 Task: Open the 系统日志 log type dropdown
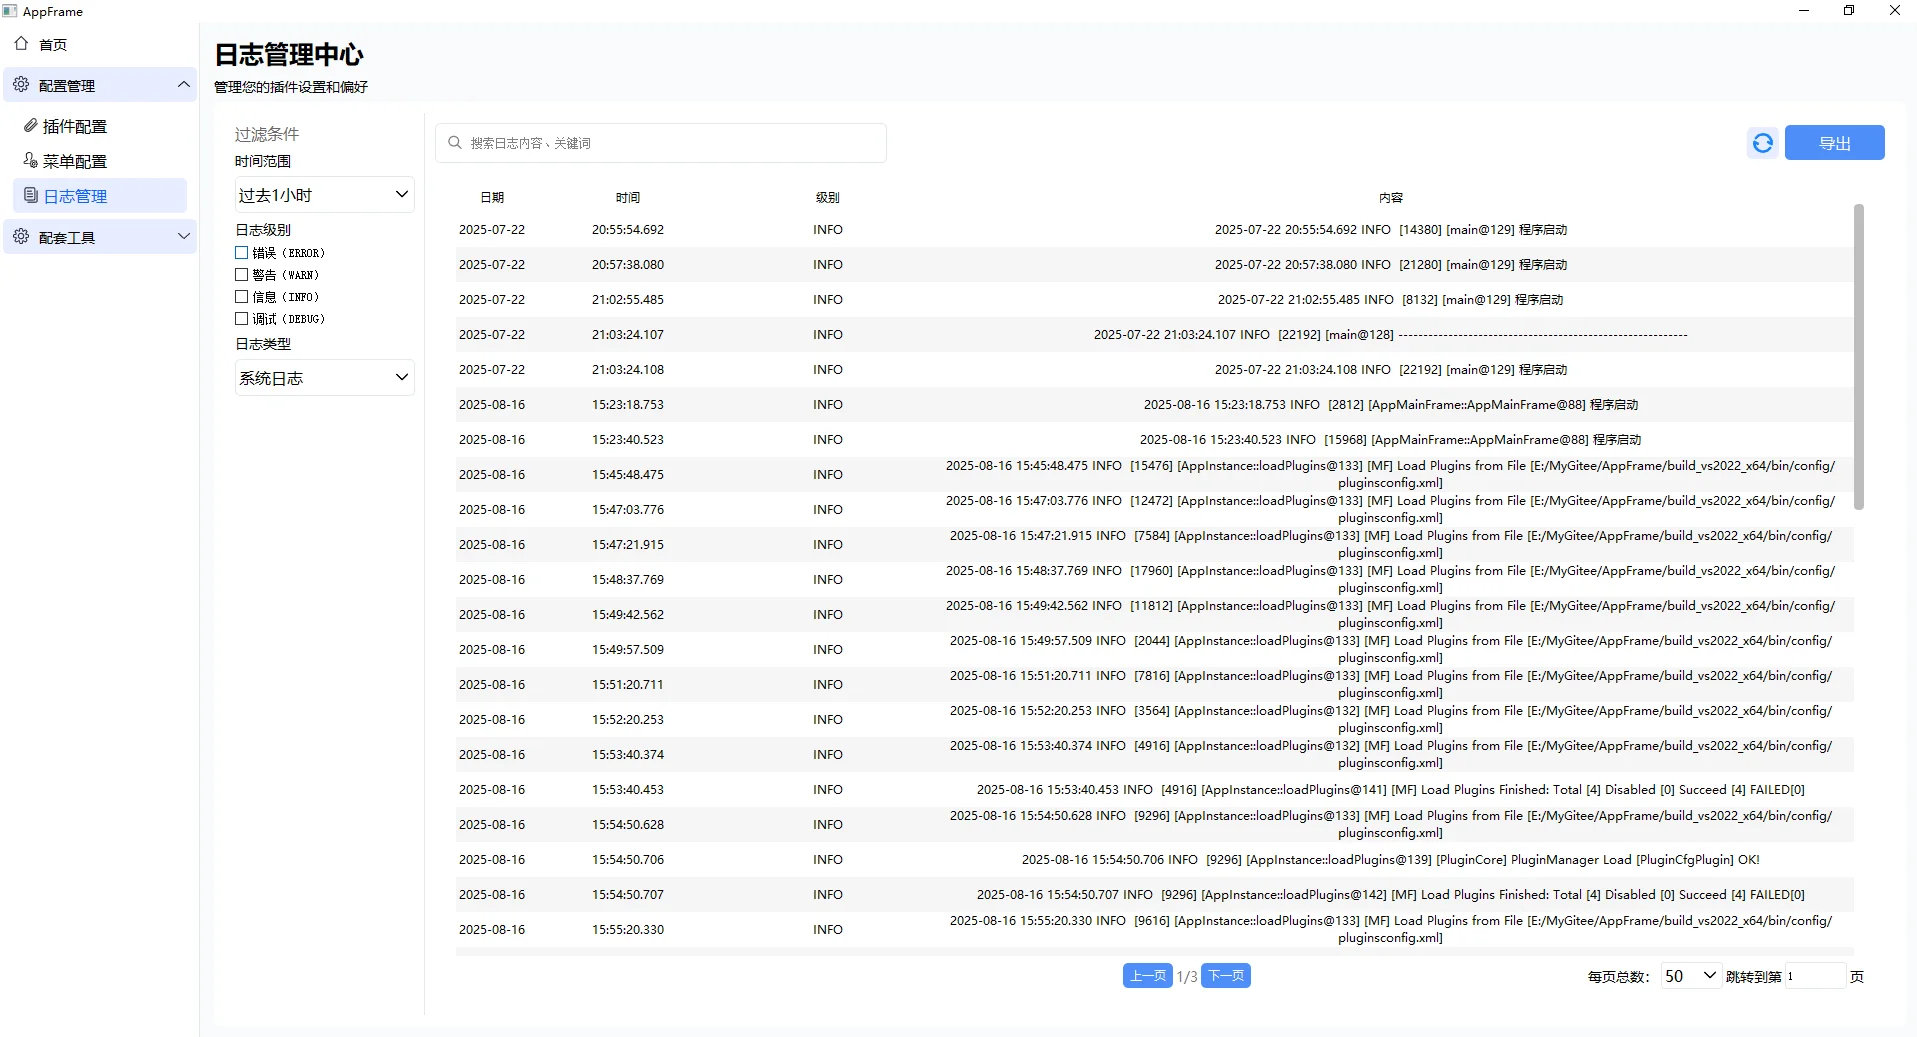(x=324, y=378)
